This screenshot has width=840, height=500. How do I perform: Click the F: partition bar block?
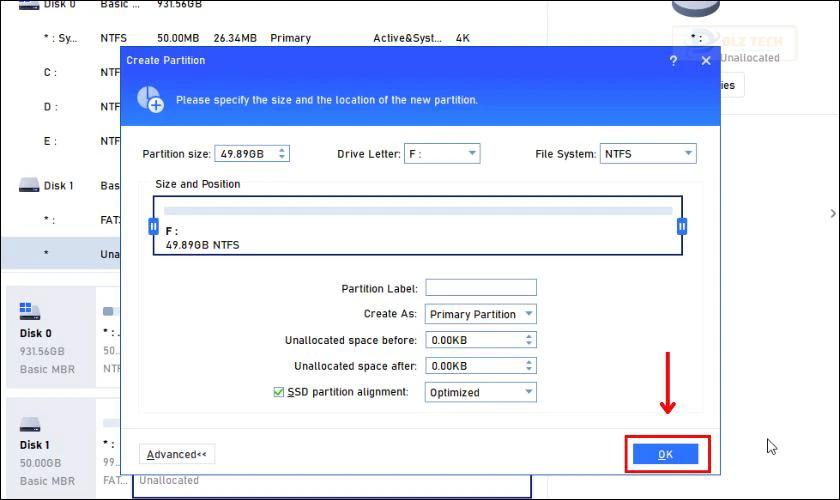pos(418,226)
